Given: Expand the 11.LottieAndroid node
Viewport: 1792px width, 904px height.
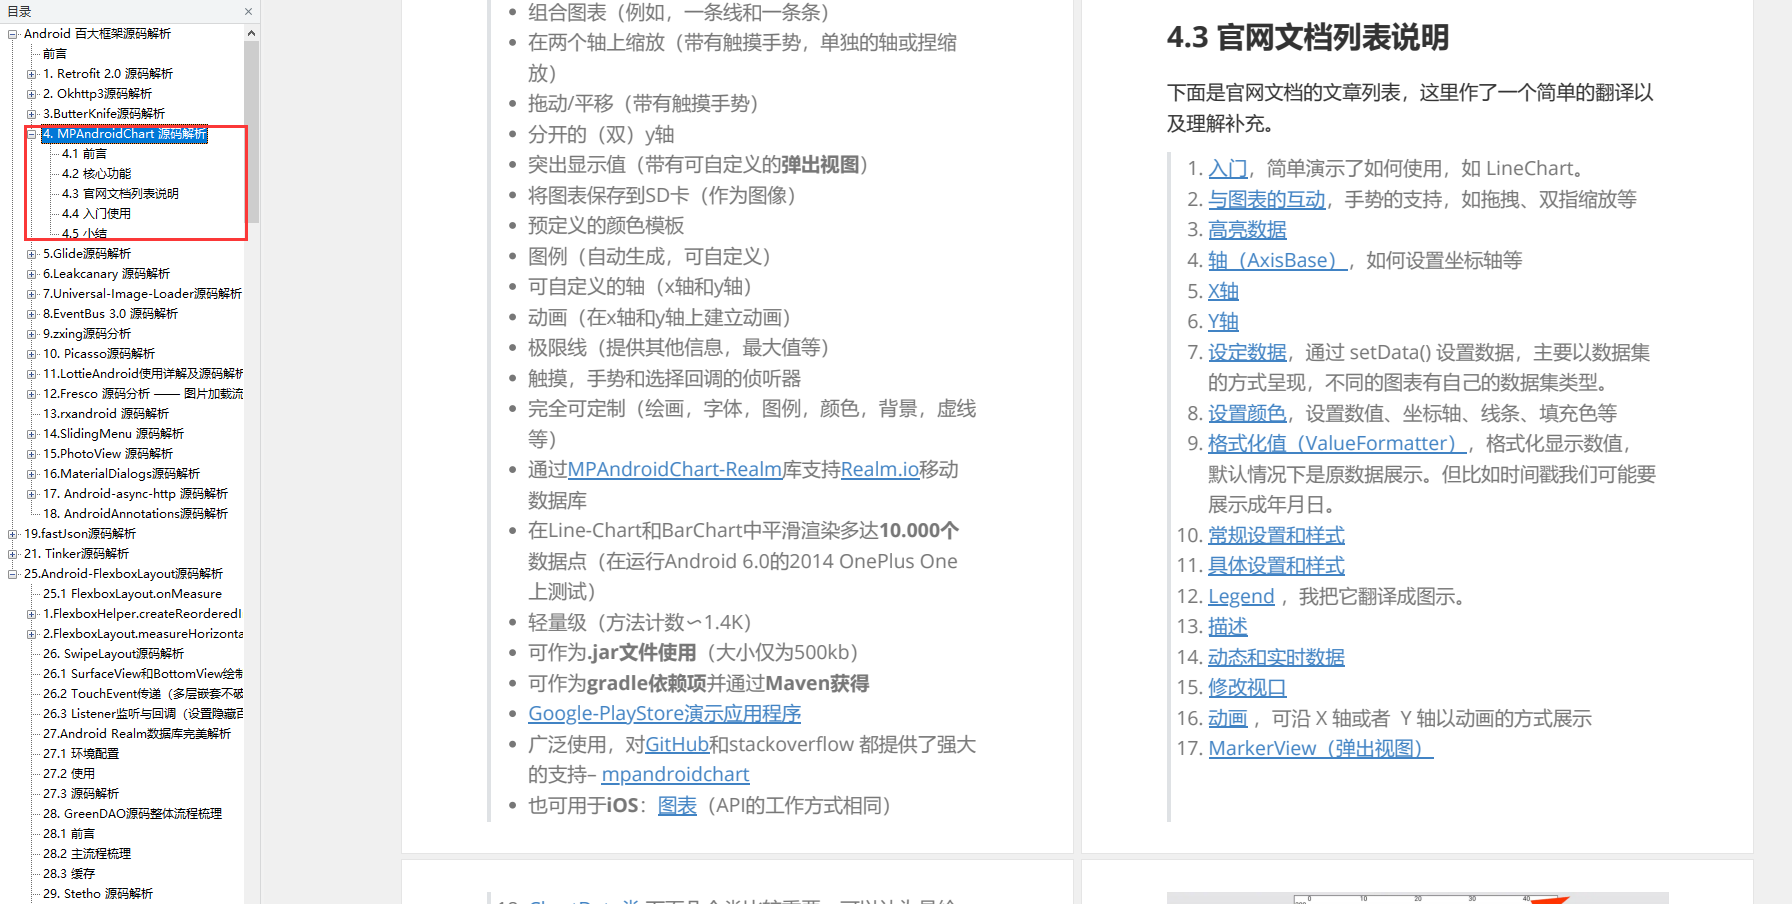Looking at the screenshot, I should (32, 374).
